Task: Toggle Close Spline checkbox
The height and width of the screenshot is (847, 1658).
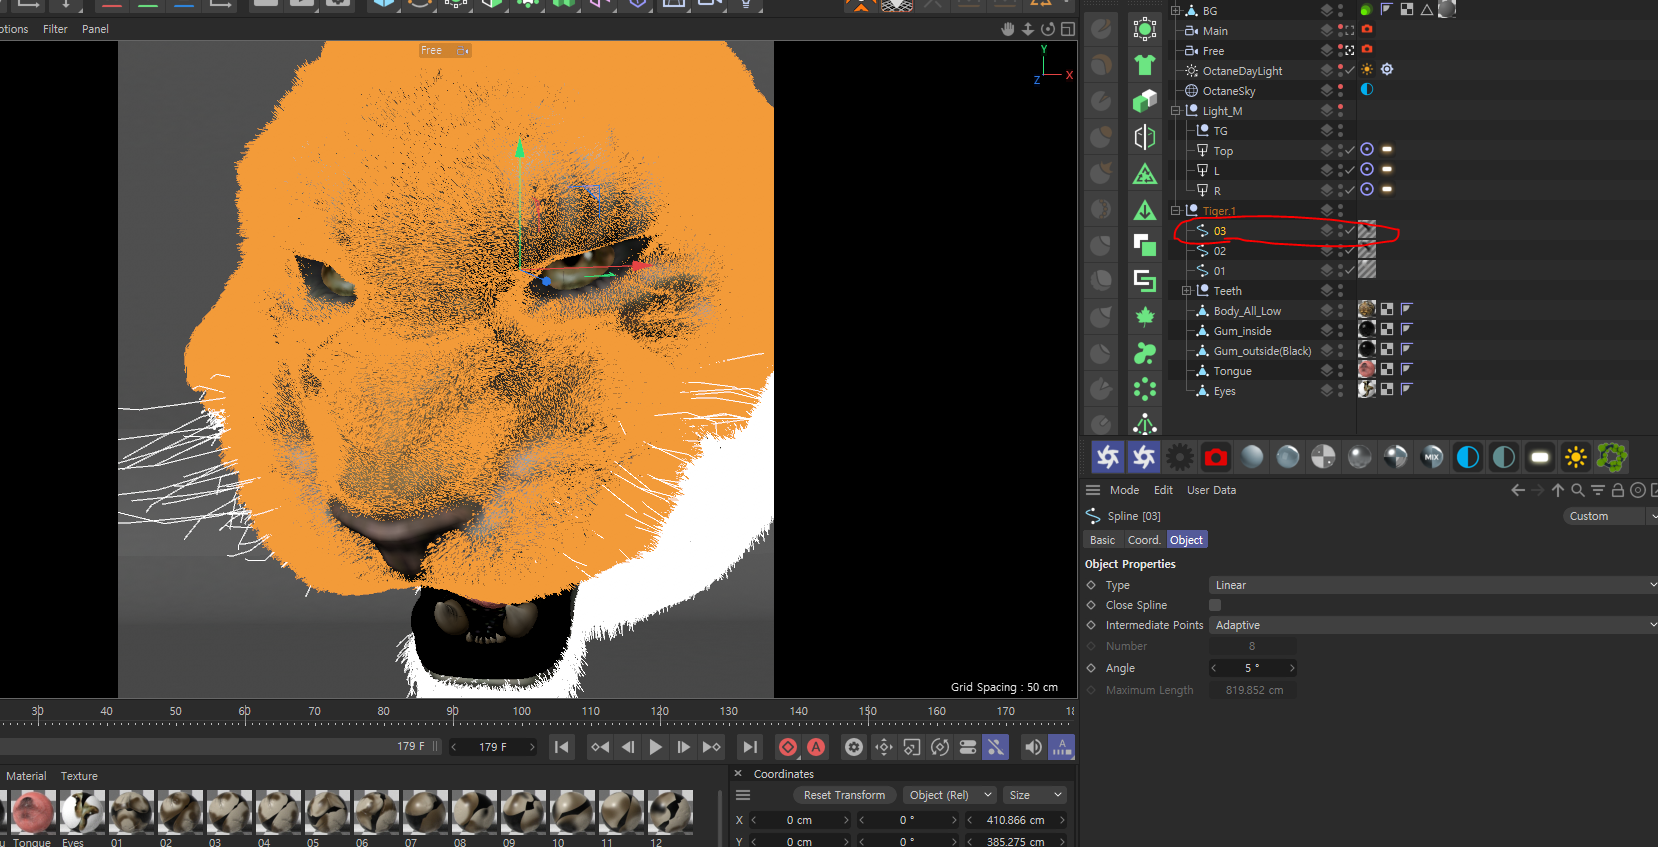Action: pyautogui.click(x=1215, y=605)
